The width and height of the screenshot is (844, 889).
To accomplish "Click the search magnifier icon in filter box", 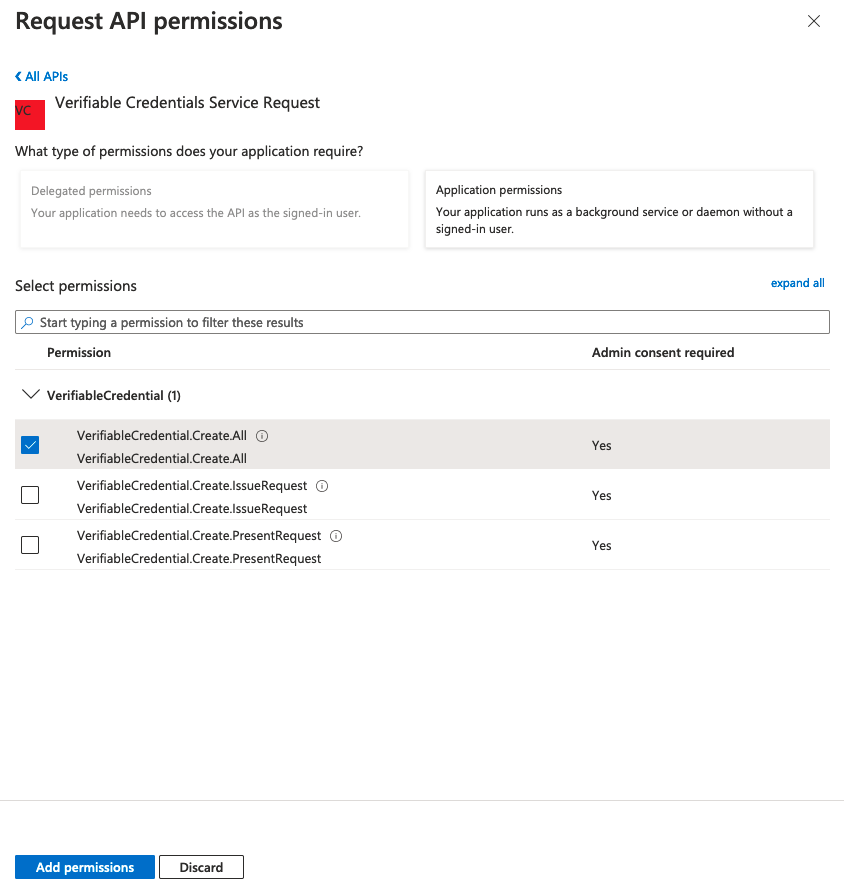I will point(28,323).
